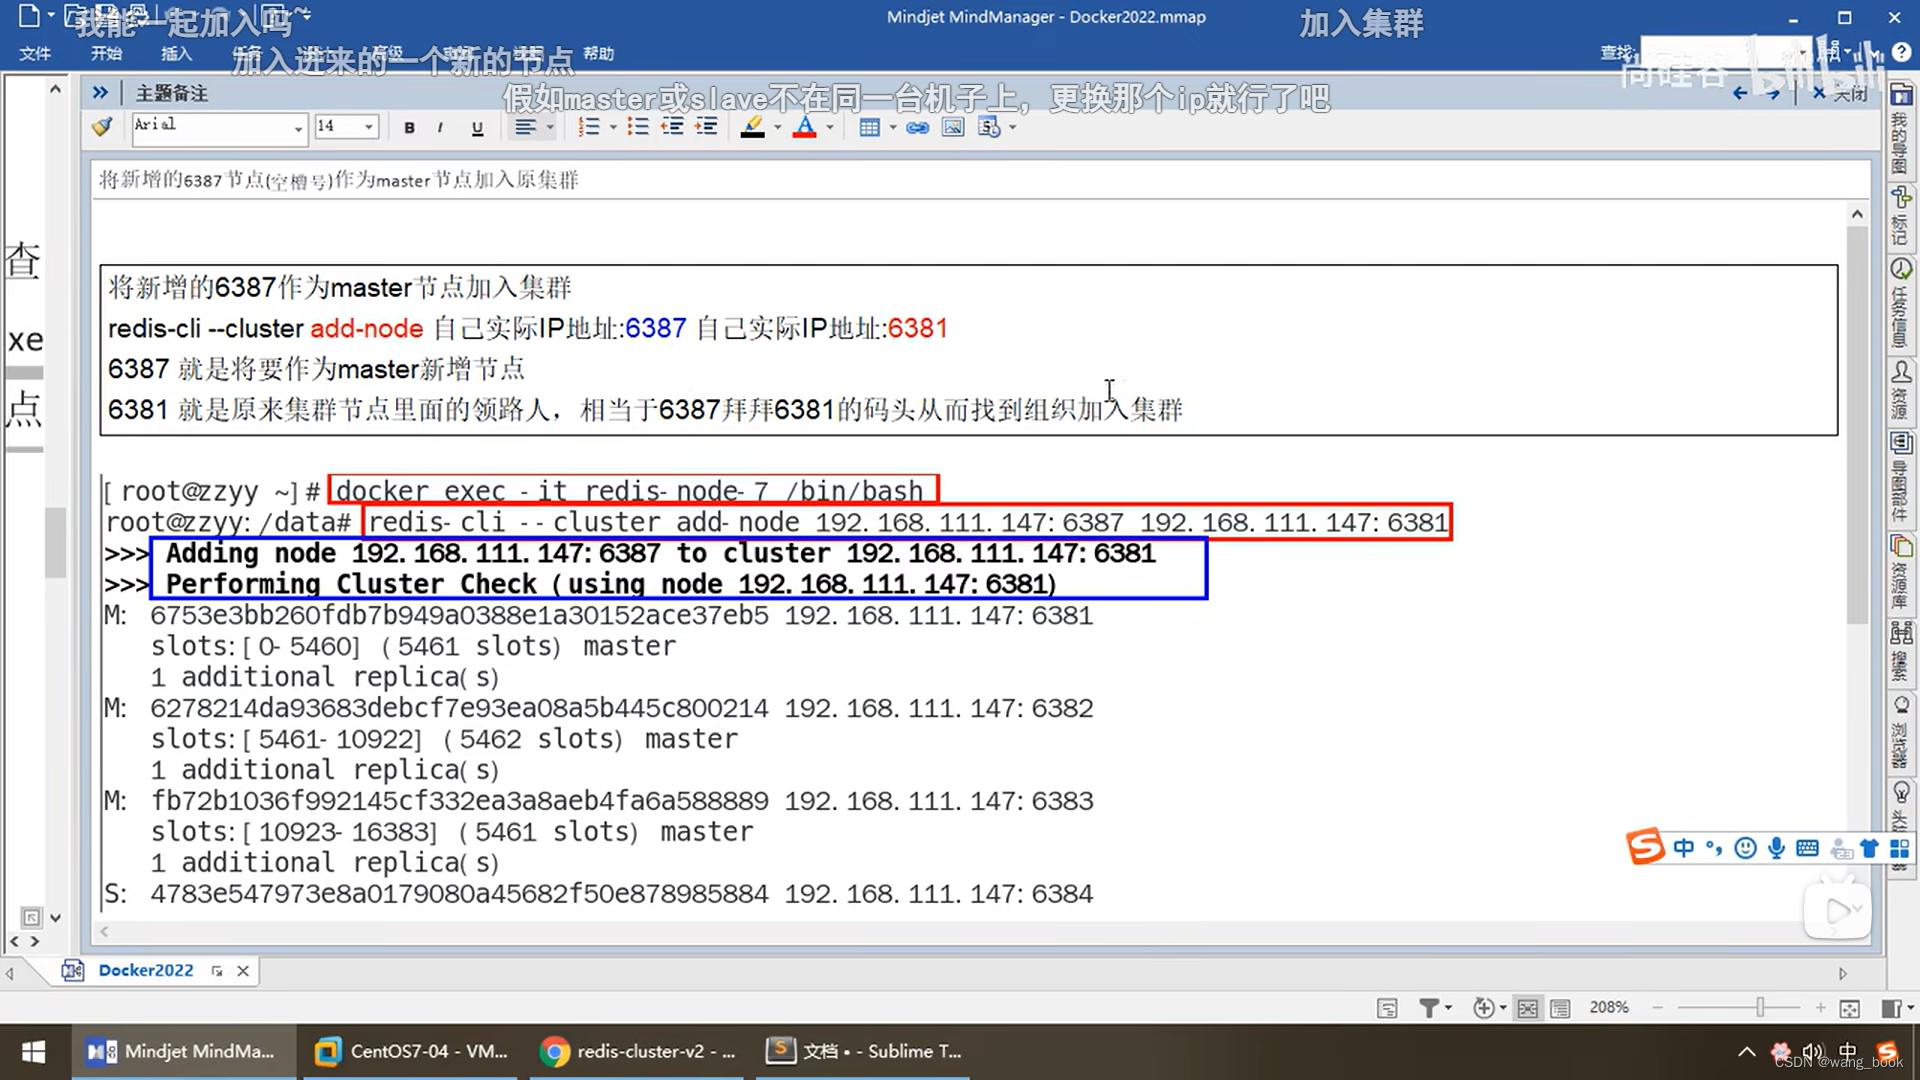Open the font size 14 dropdown
This screenshot has height=1080, width=1920.
click(369, 127)
